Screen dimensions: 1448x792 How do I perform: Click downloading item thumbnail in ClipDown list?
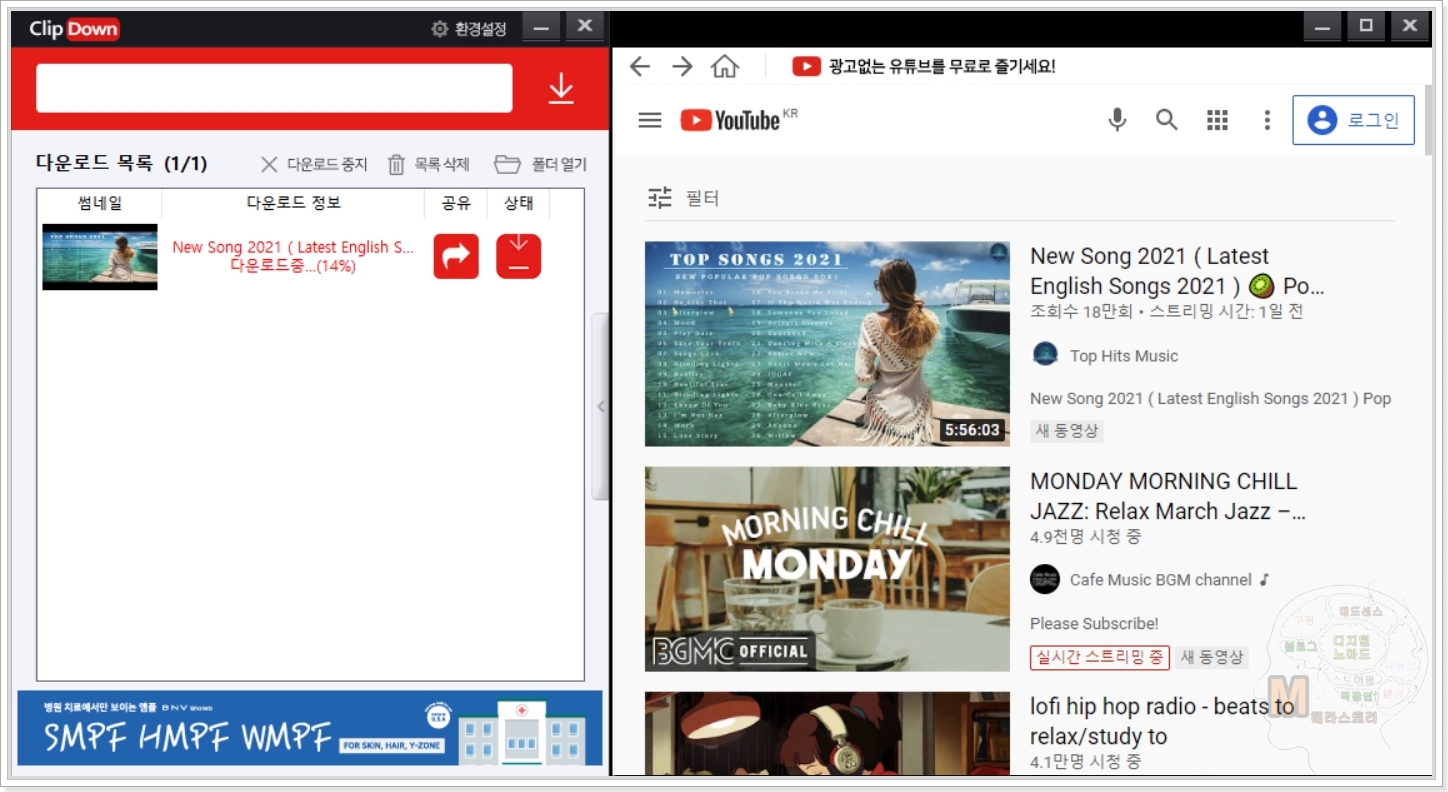tap(100, 257)
